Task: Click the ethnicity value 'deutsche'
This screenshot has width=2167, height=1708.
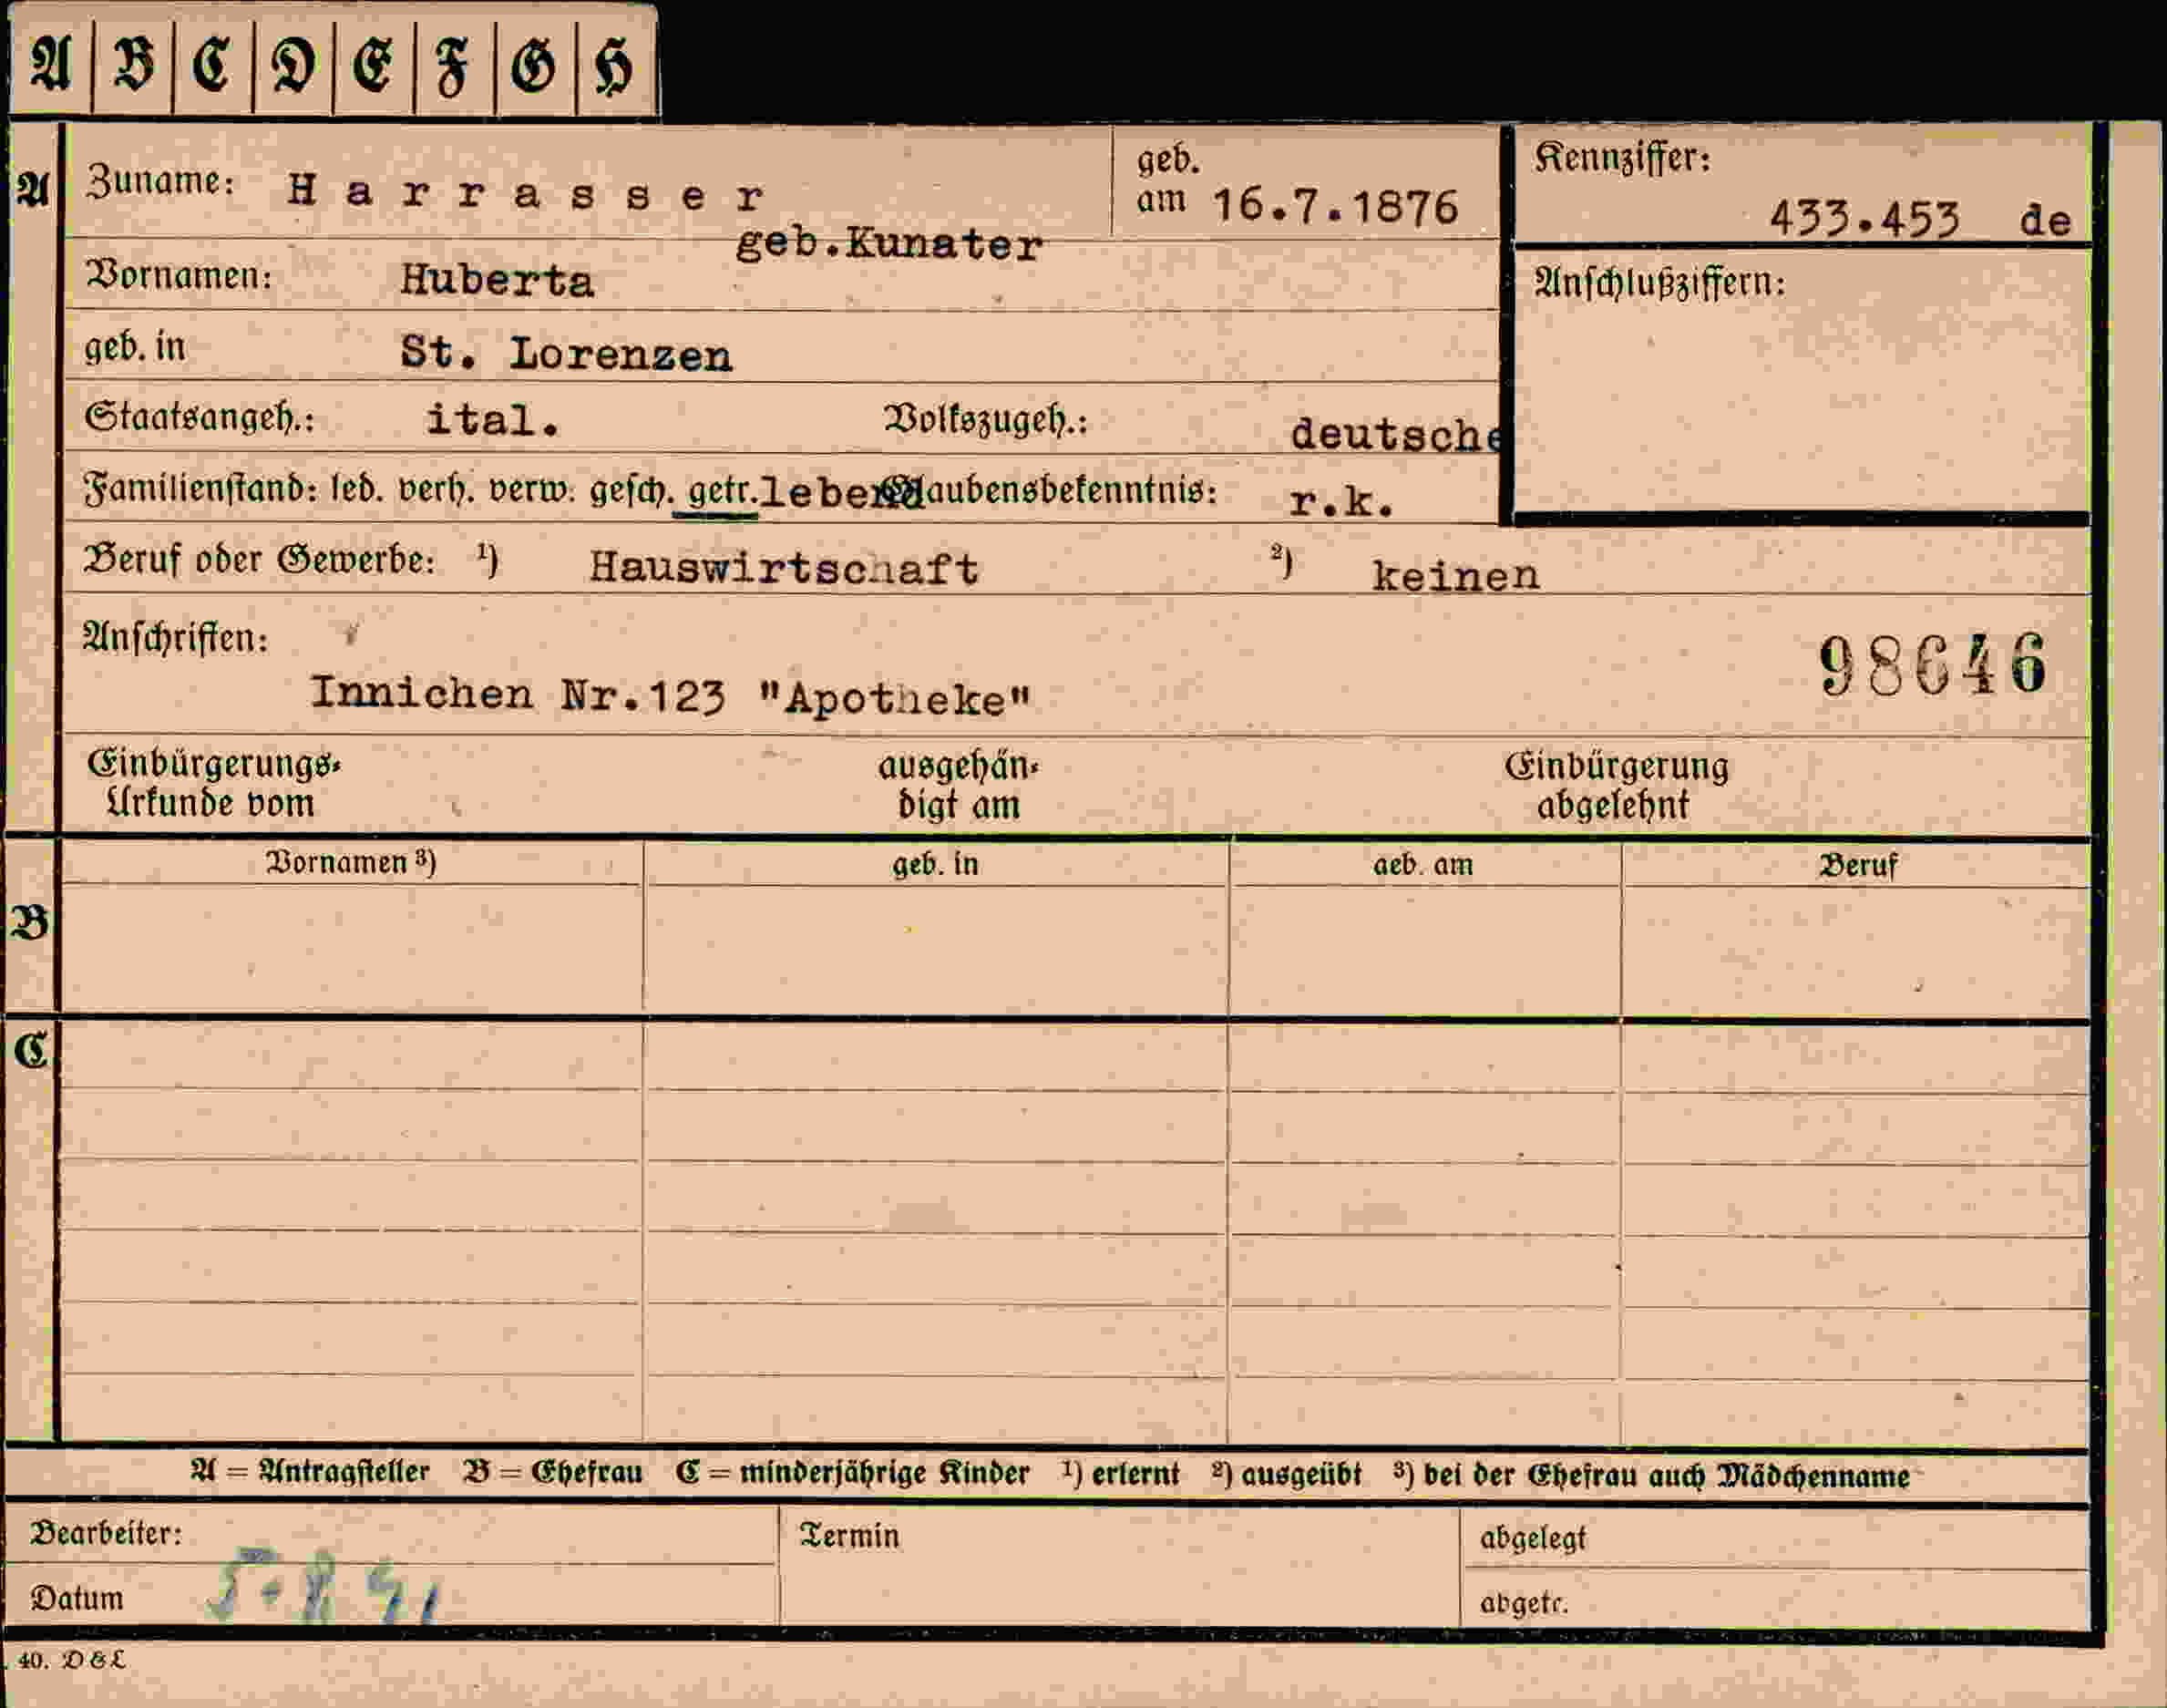Action: [x=1395, y=434]
